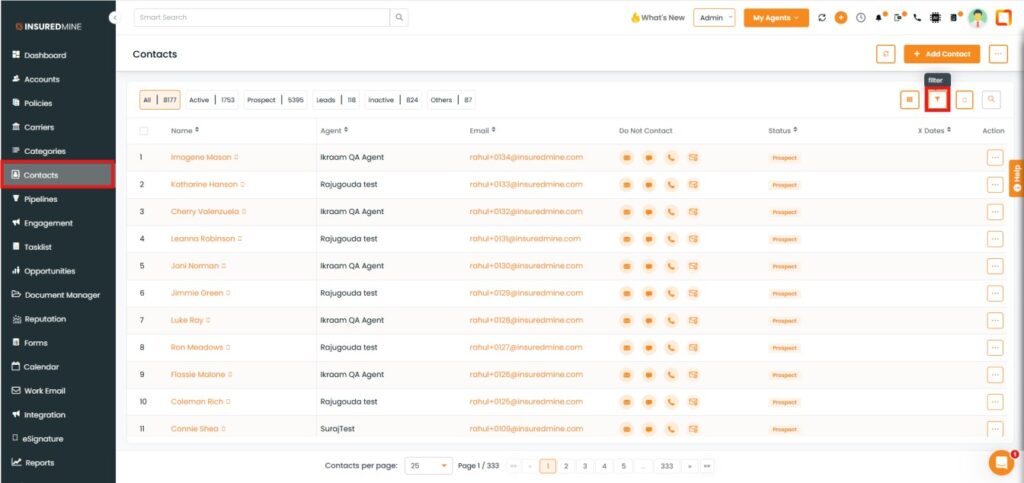Click the notification bell in top bar
This screenshot has height=483, width=1024.
tap(879, 18)
